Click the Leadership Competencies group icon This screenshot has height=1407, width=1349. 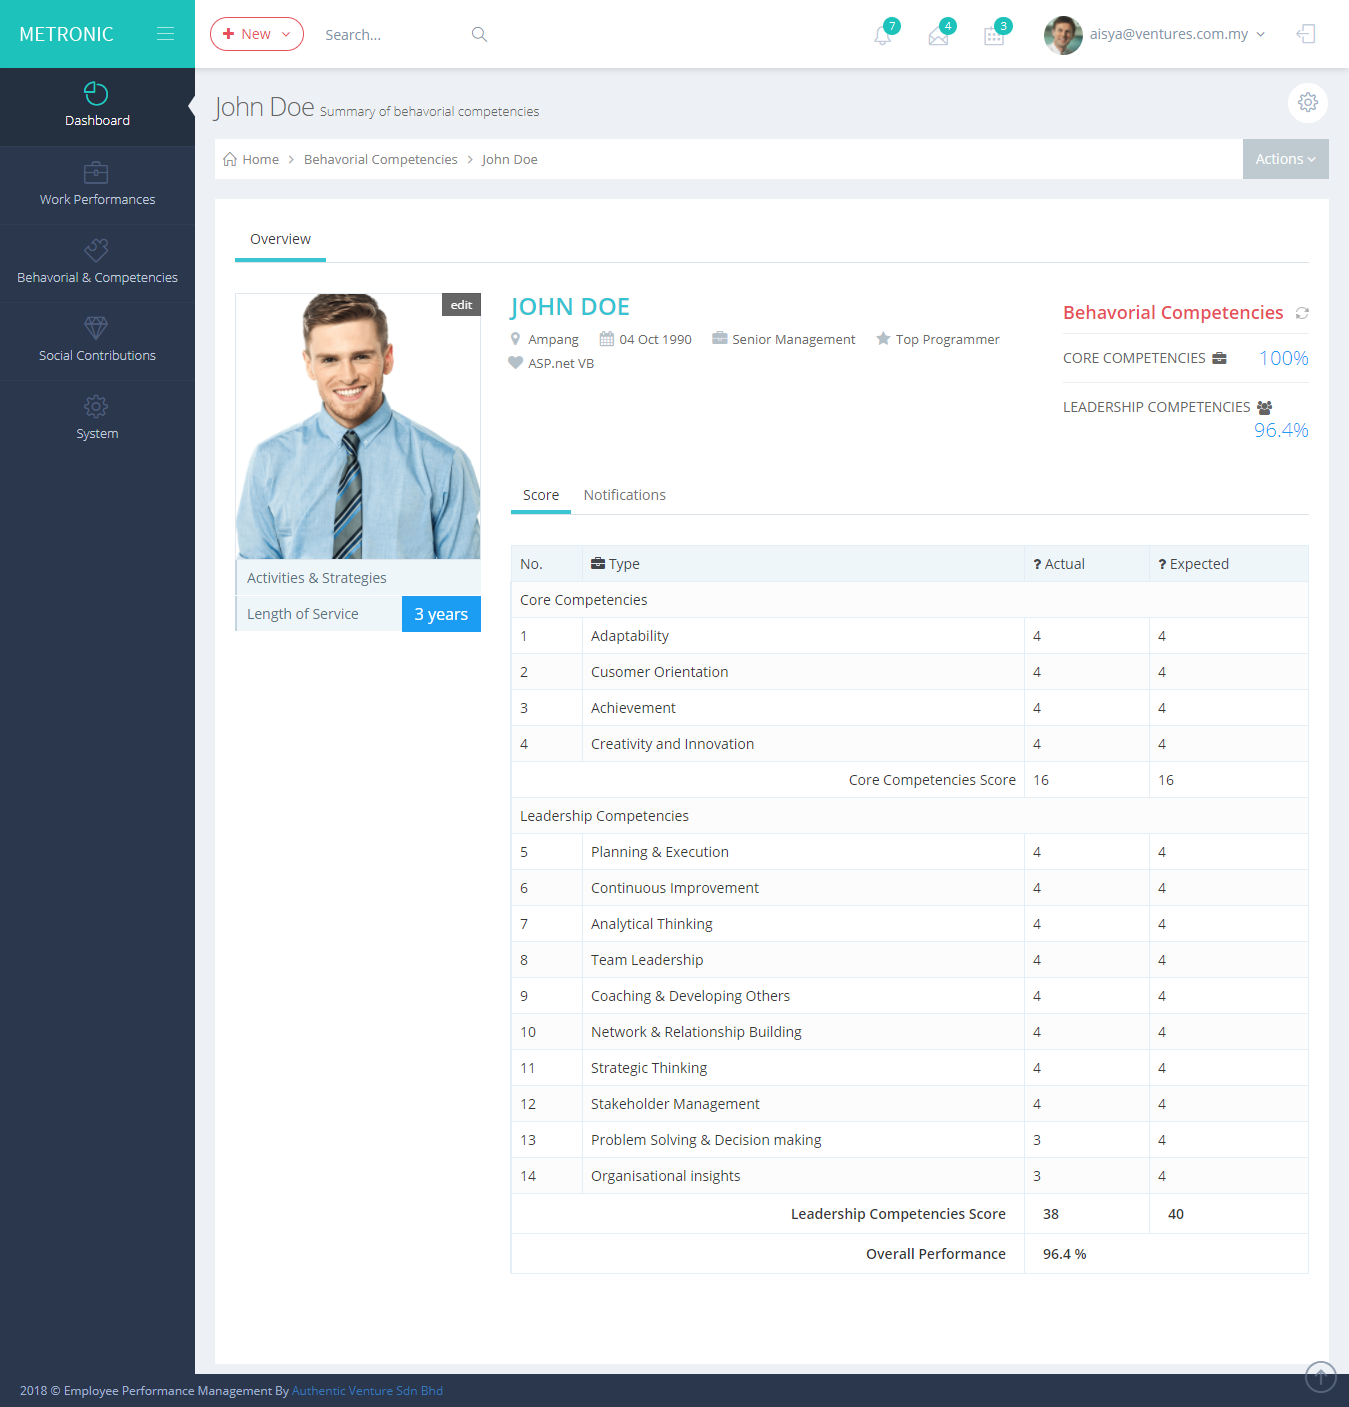tap(1264, 407)
